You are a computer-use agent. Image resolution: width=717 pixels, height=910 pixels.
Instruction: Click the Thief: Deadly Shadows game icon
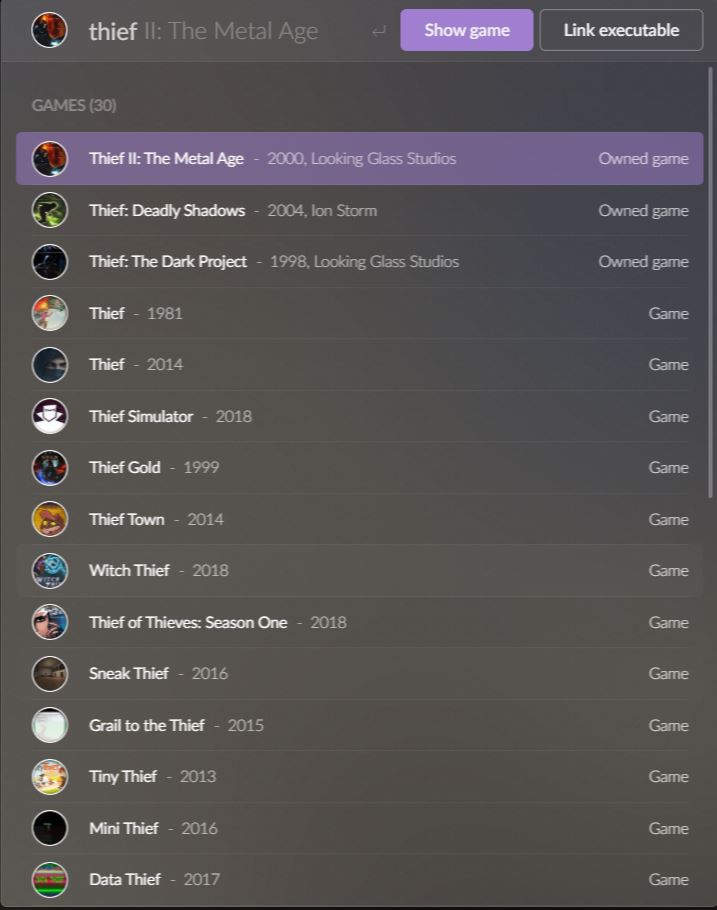49,210
